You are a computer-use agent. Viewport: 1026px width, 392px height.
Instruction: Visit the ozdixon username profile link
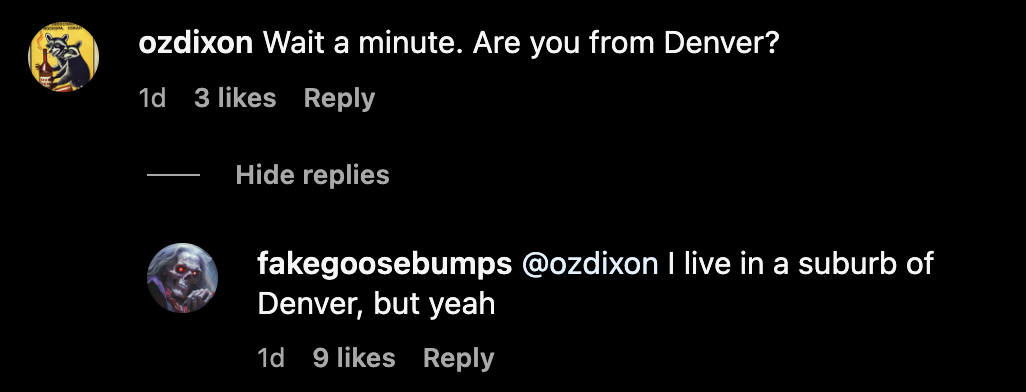tap(196, 44)
